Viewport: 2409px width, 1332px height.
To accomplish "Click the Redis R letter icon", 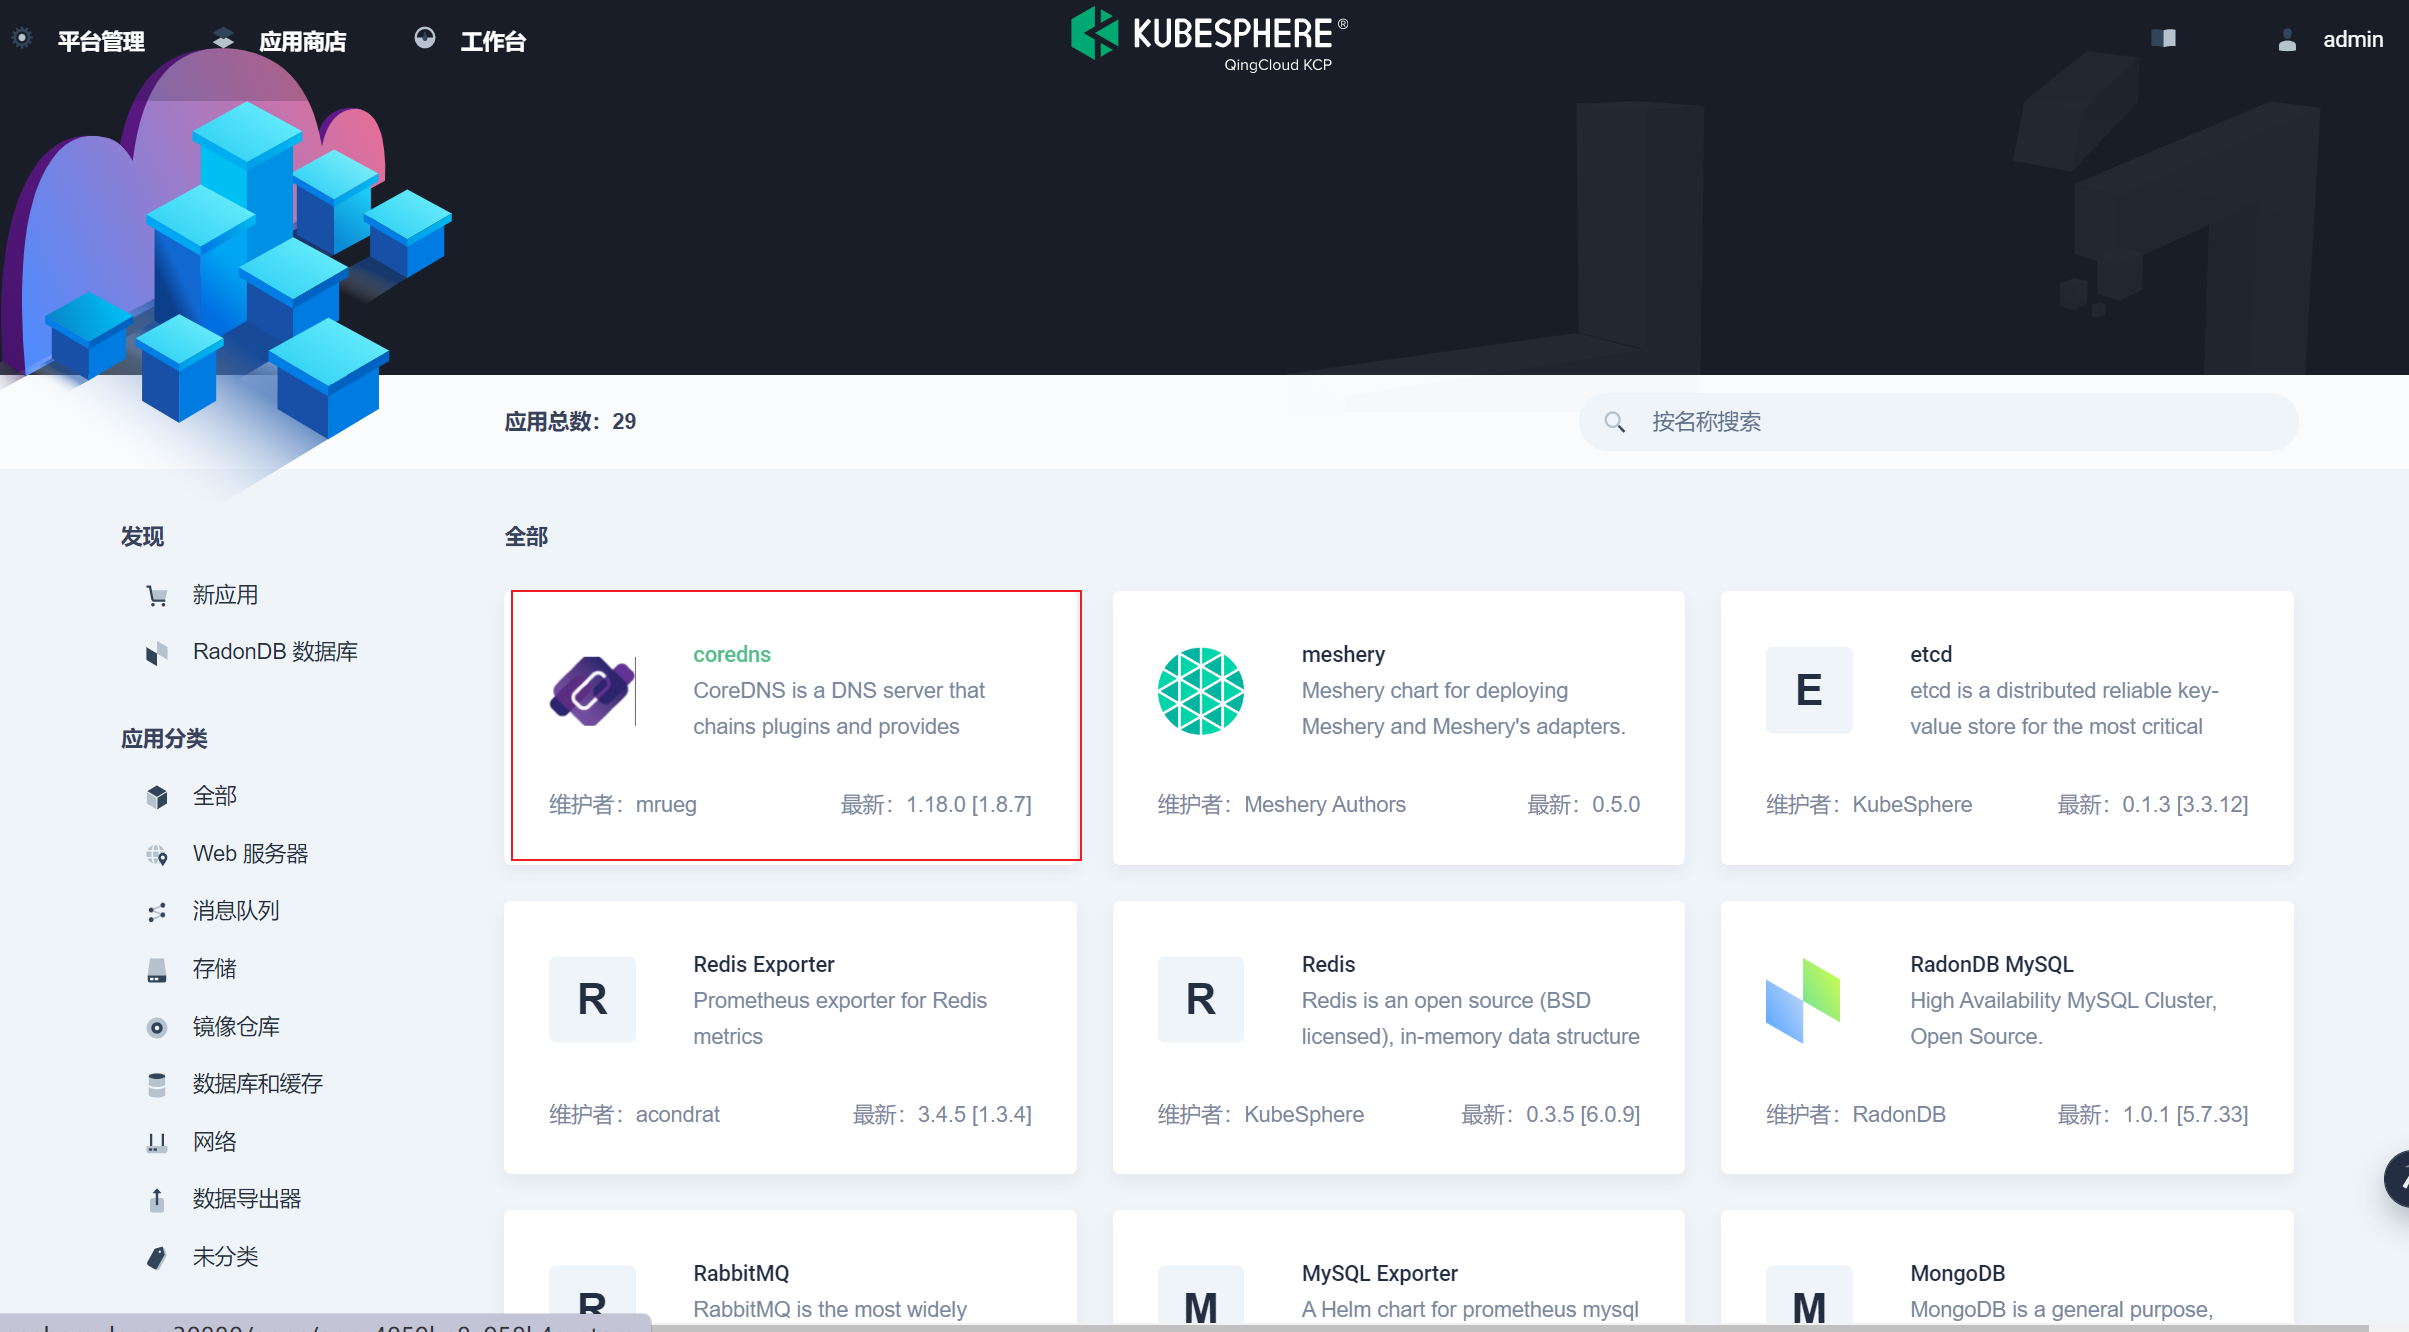I will tap(1200, 1000).
